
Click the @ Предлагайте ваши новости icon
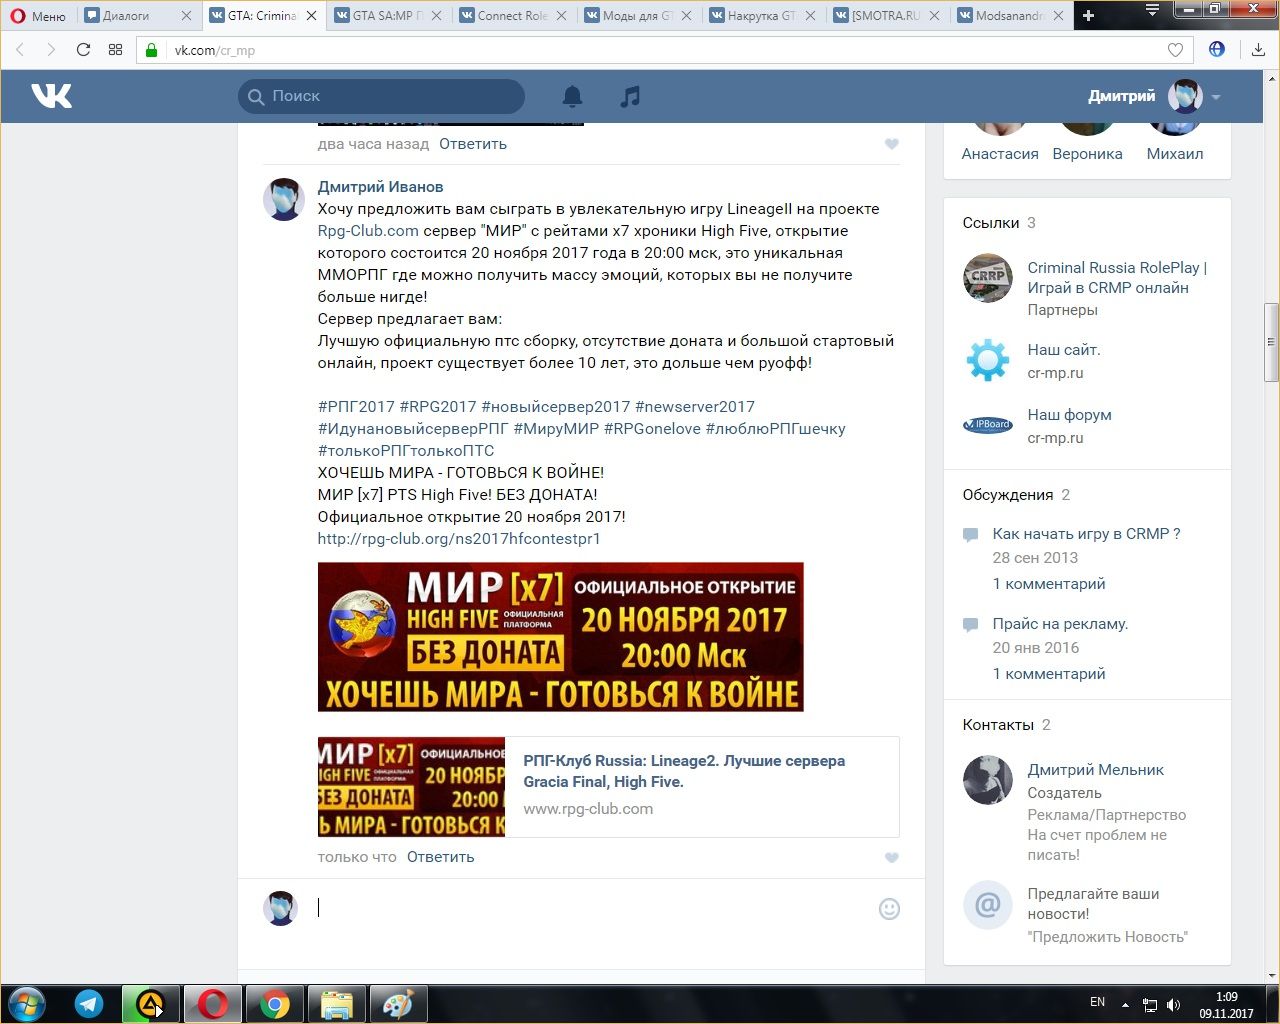pos(987,904)
